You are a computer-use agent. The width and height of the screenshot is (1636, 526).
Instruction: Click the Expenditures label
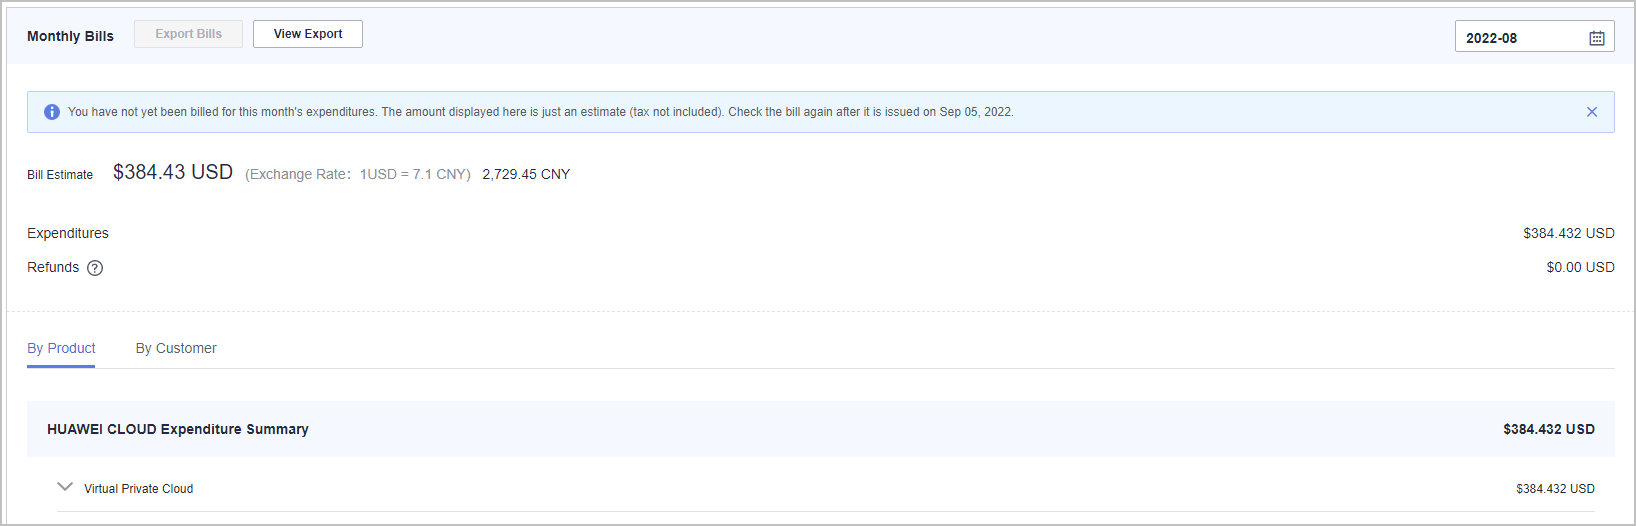pos(68,233)
